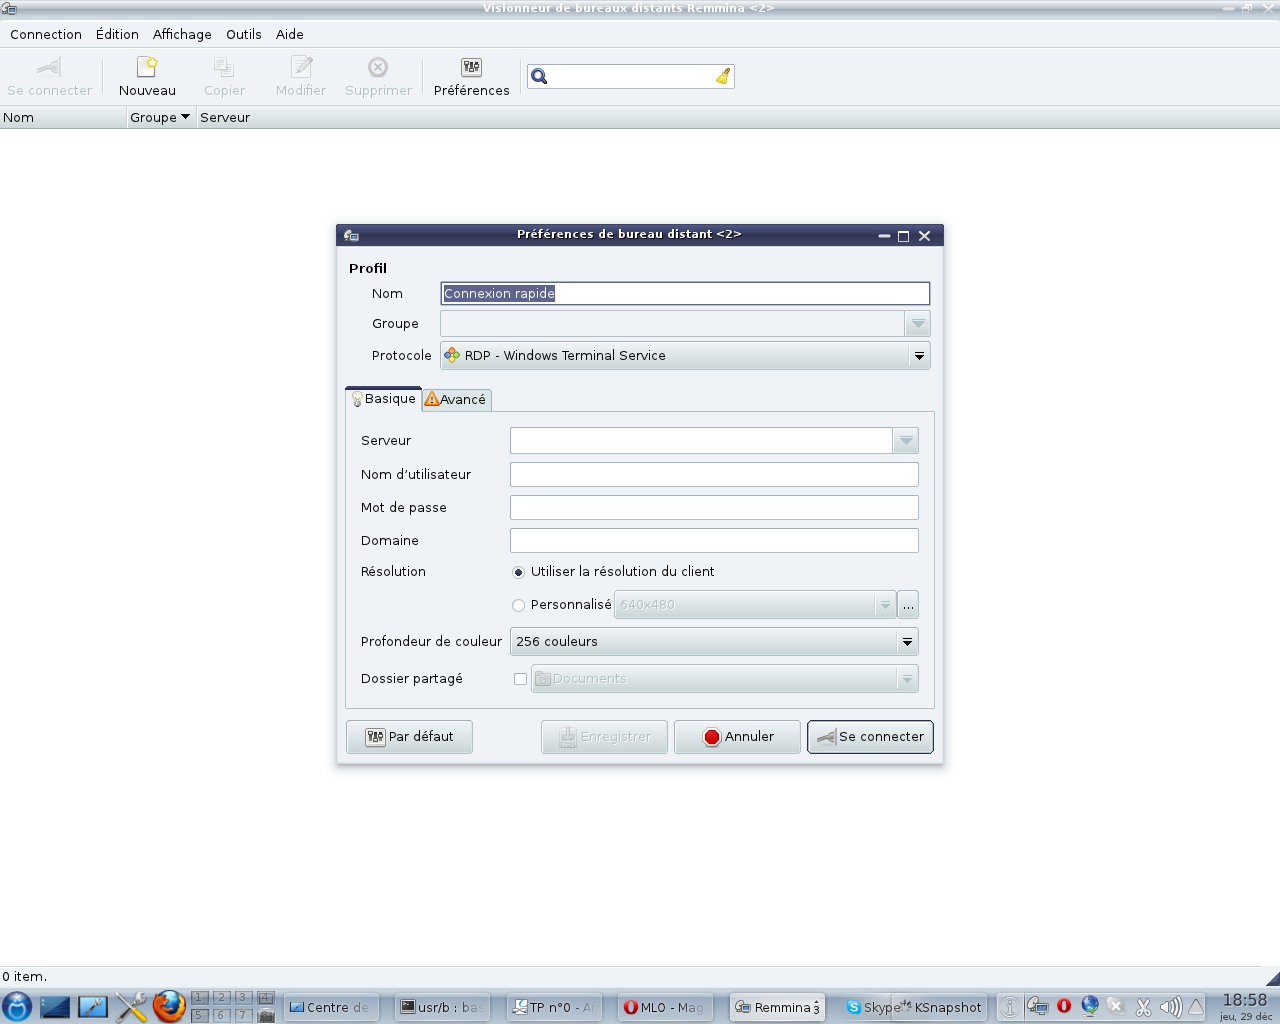The width and height of the screenshot is (1280, 1024).
Task: Enable the Dossier partagé checkbox
Action: coord(520,679)
